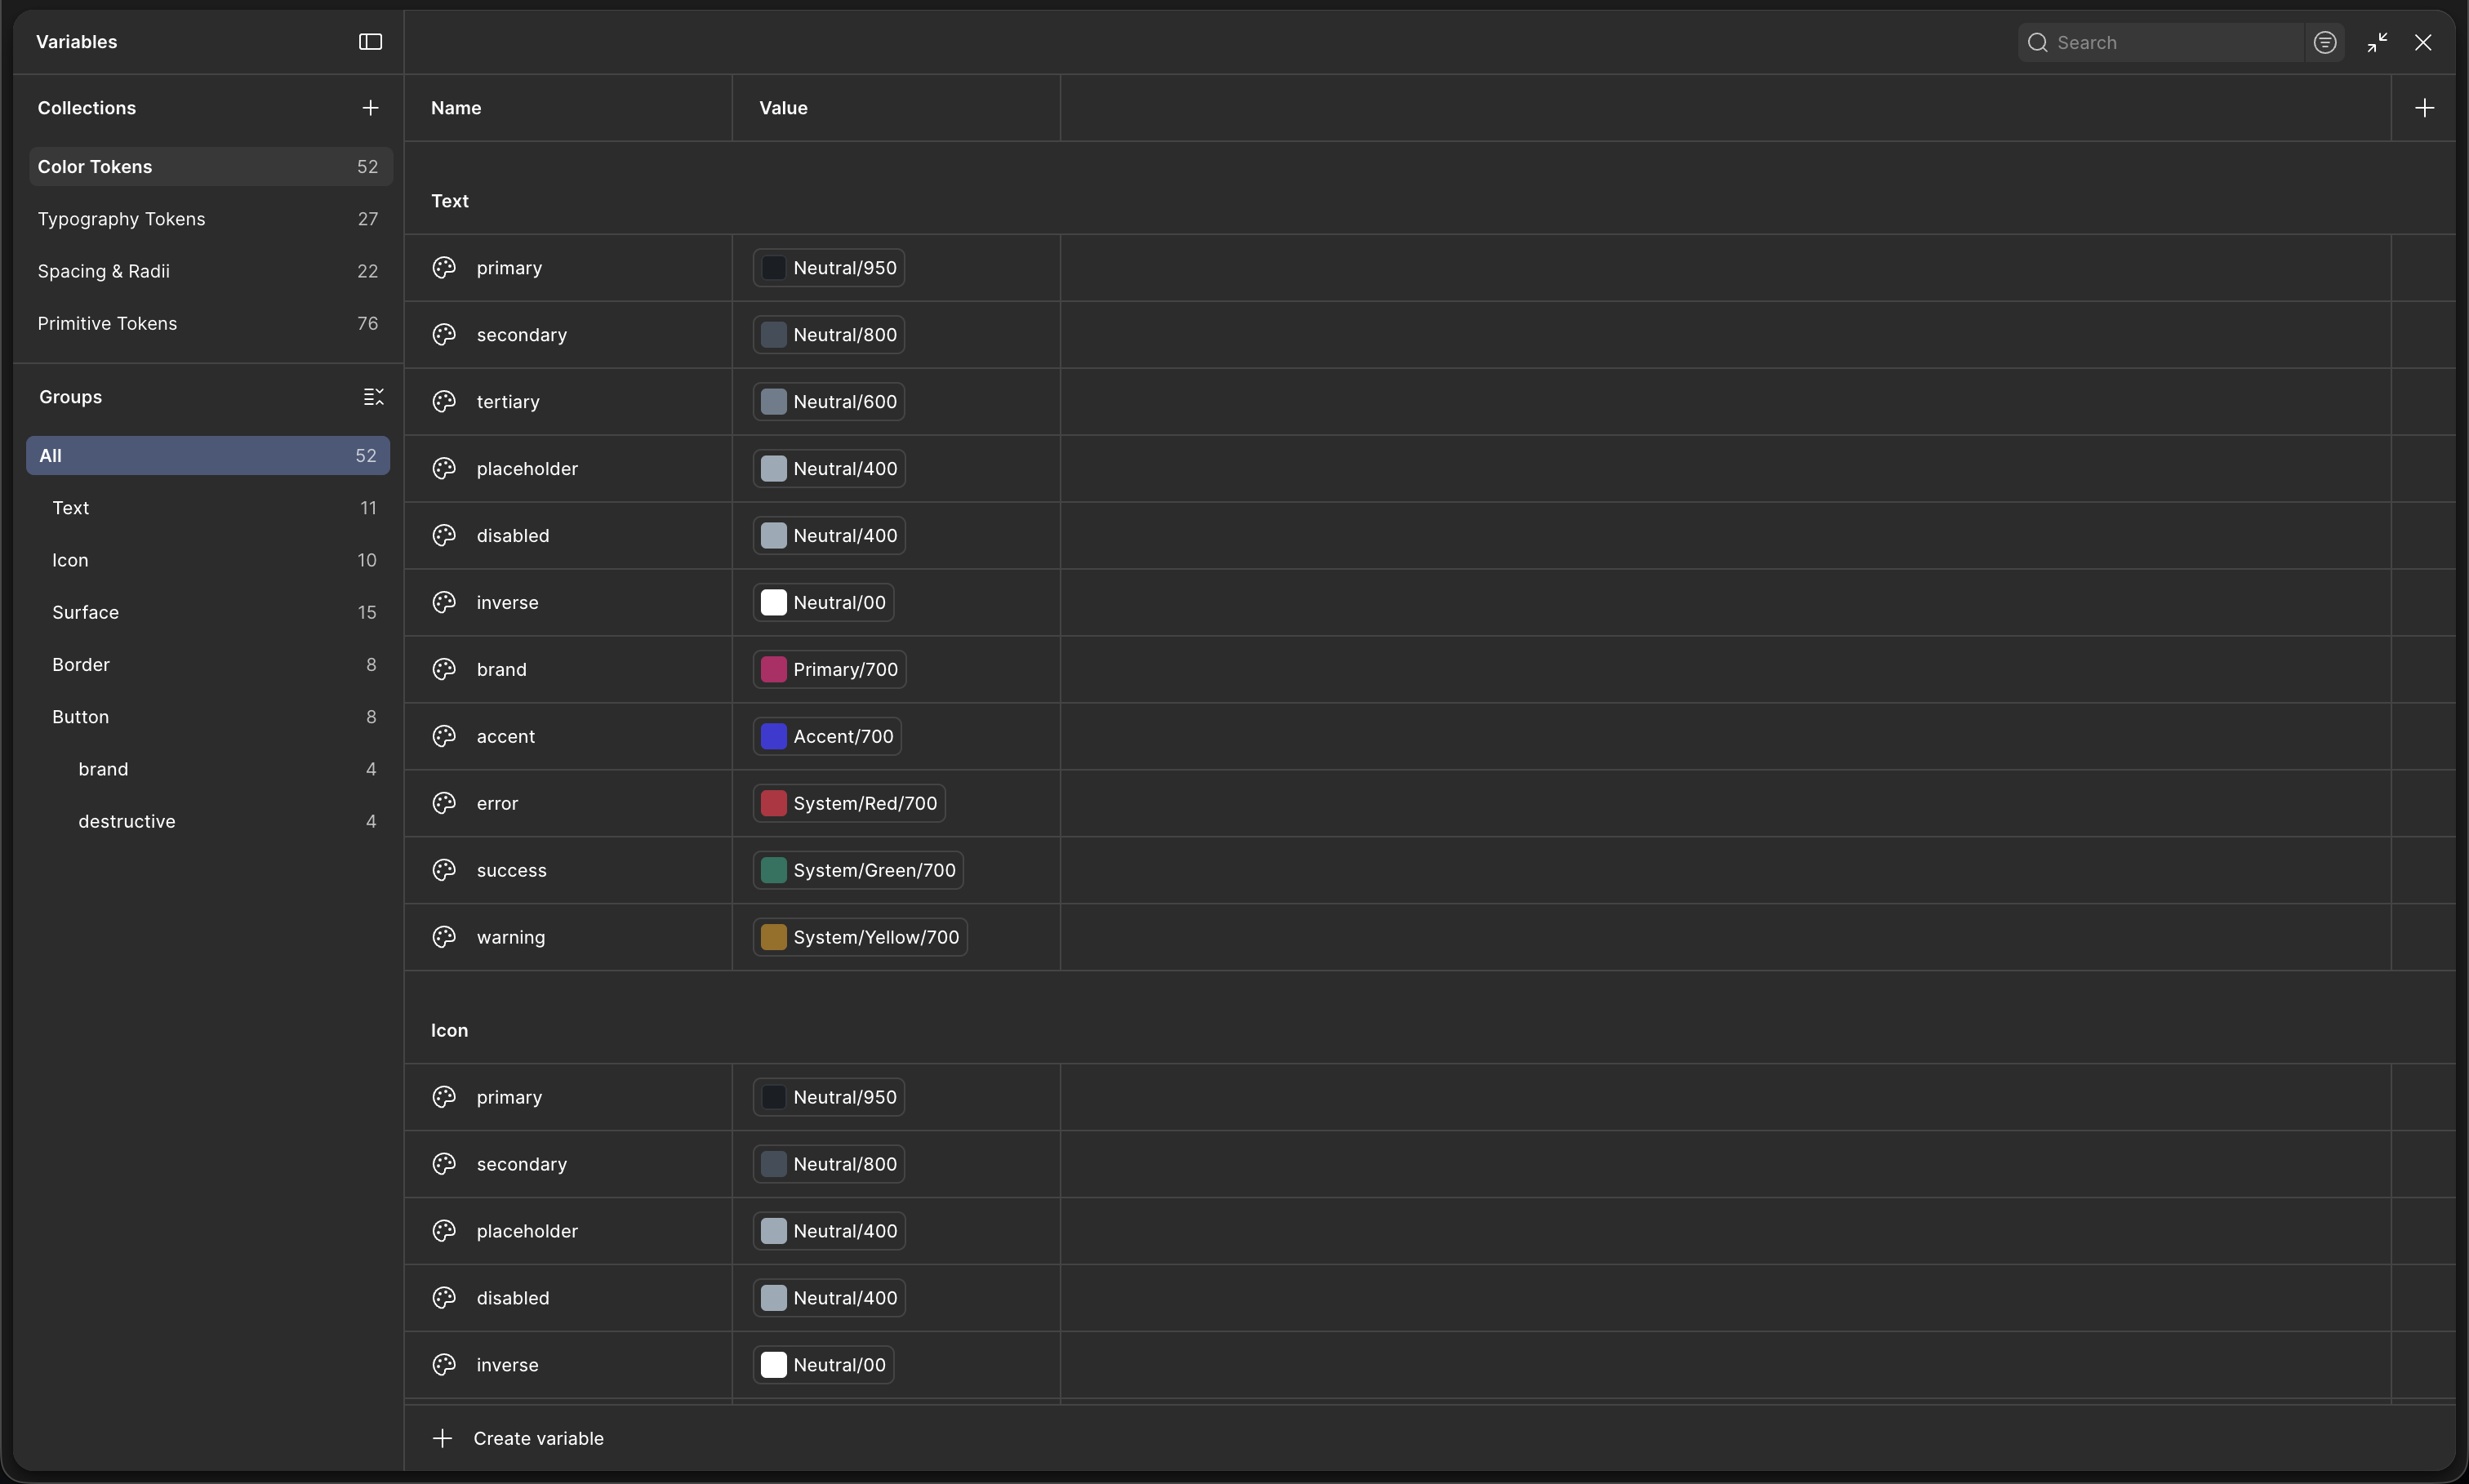Click palette icon of Text primary row
The image size is (2469, 1484).
click(444, 268)
